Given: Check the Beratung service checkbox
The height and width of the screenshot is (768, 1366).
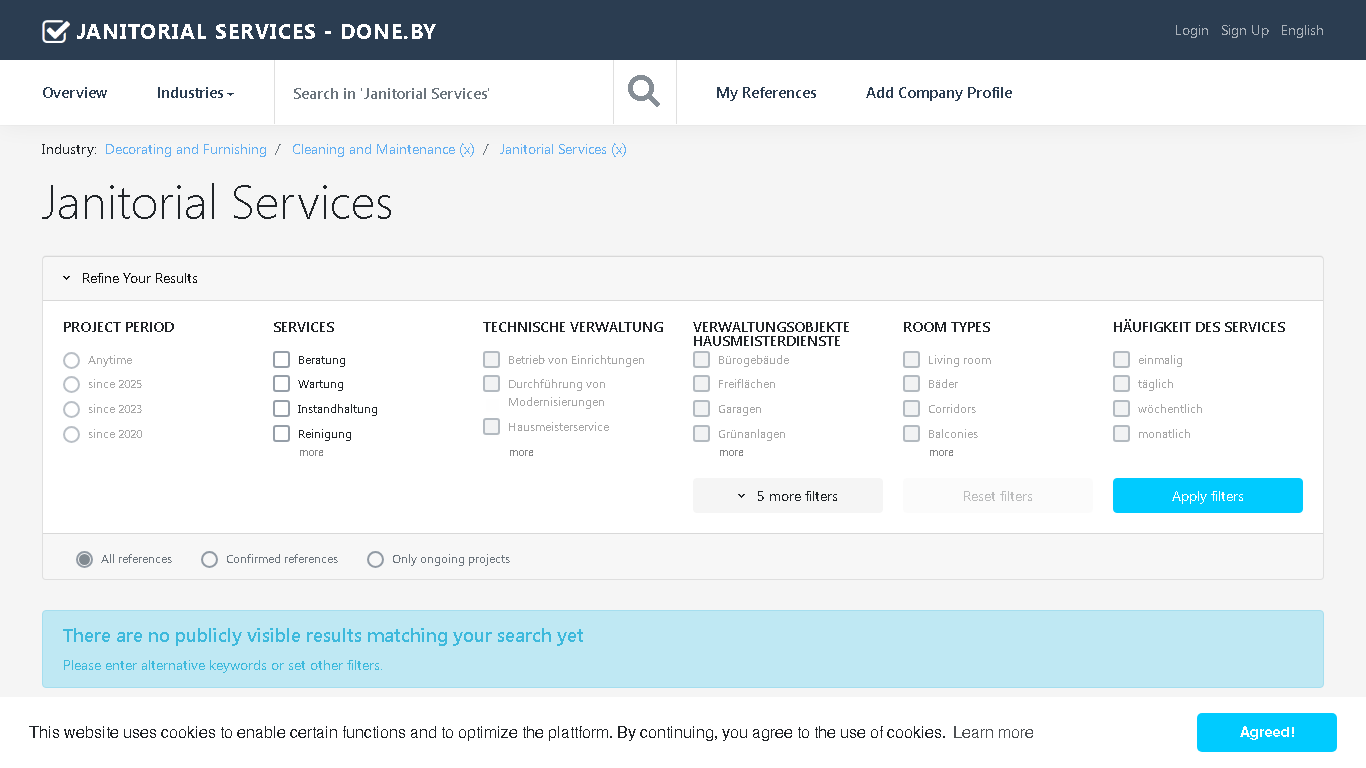Looking at the screenshot, I should pyautogui.click(x=281, y=359).
